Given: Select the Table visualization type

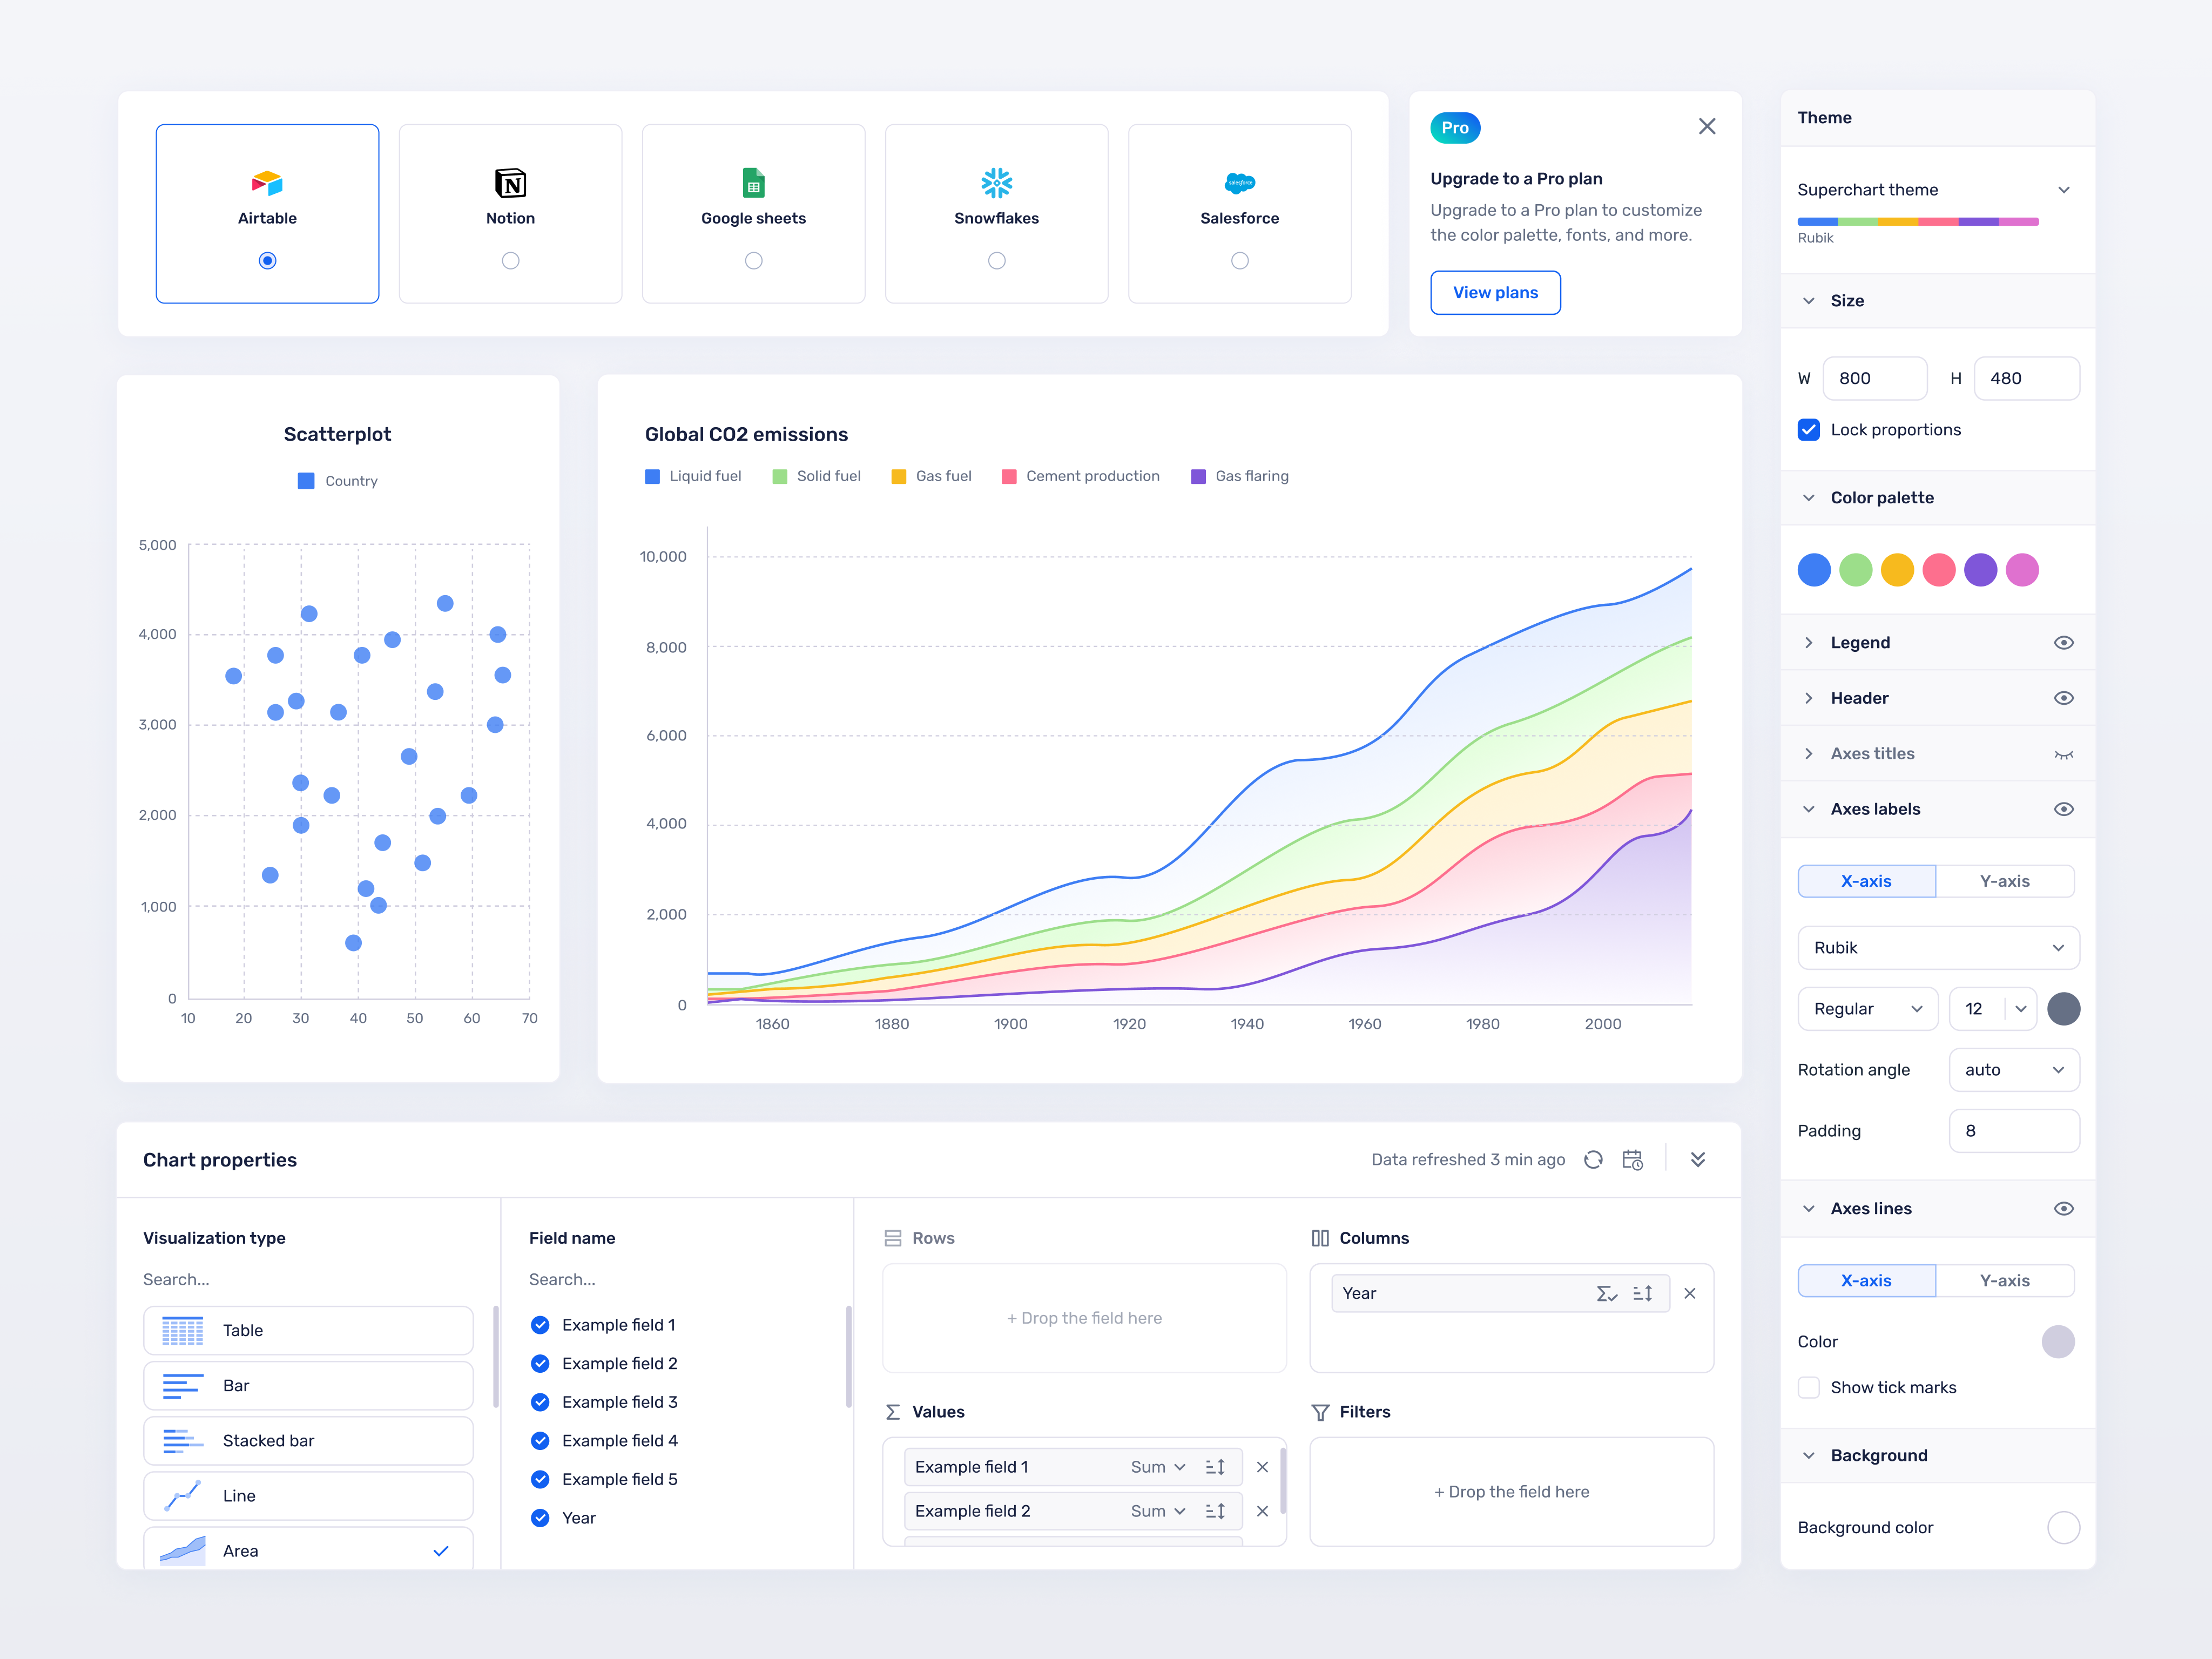Looking at the screenshot, I should (x=308, y=1330).
